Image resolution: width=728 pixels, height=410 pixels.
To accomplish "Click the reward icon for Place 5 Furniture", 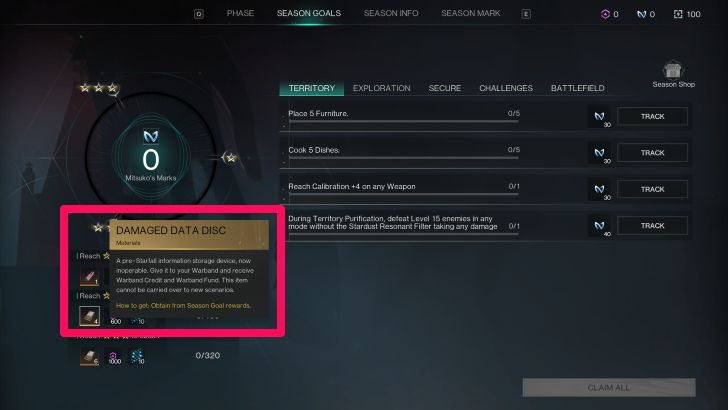I will [x=599, y=117].
